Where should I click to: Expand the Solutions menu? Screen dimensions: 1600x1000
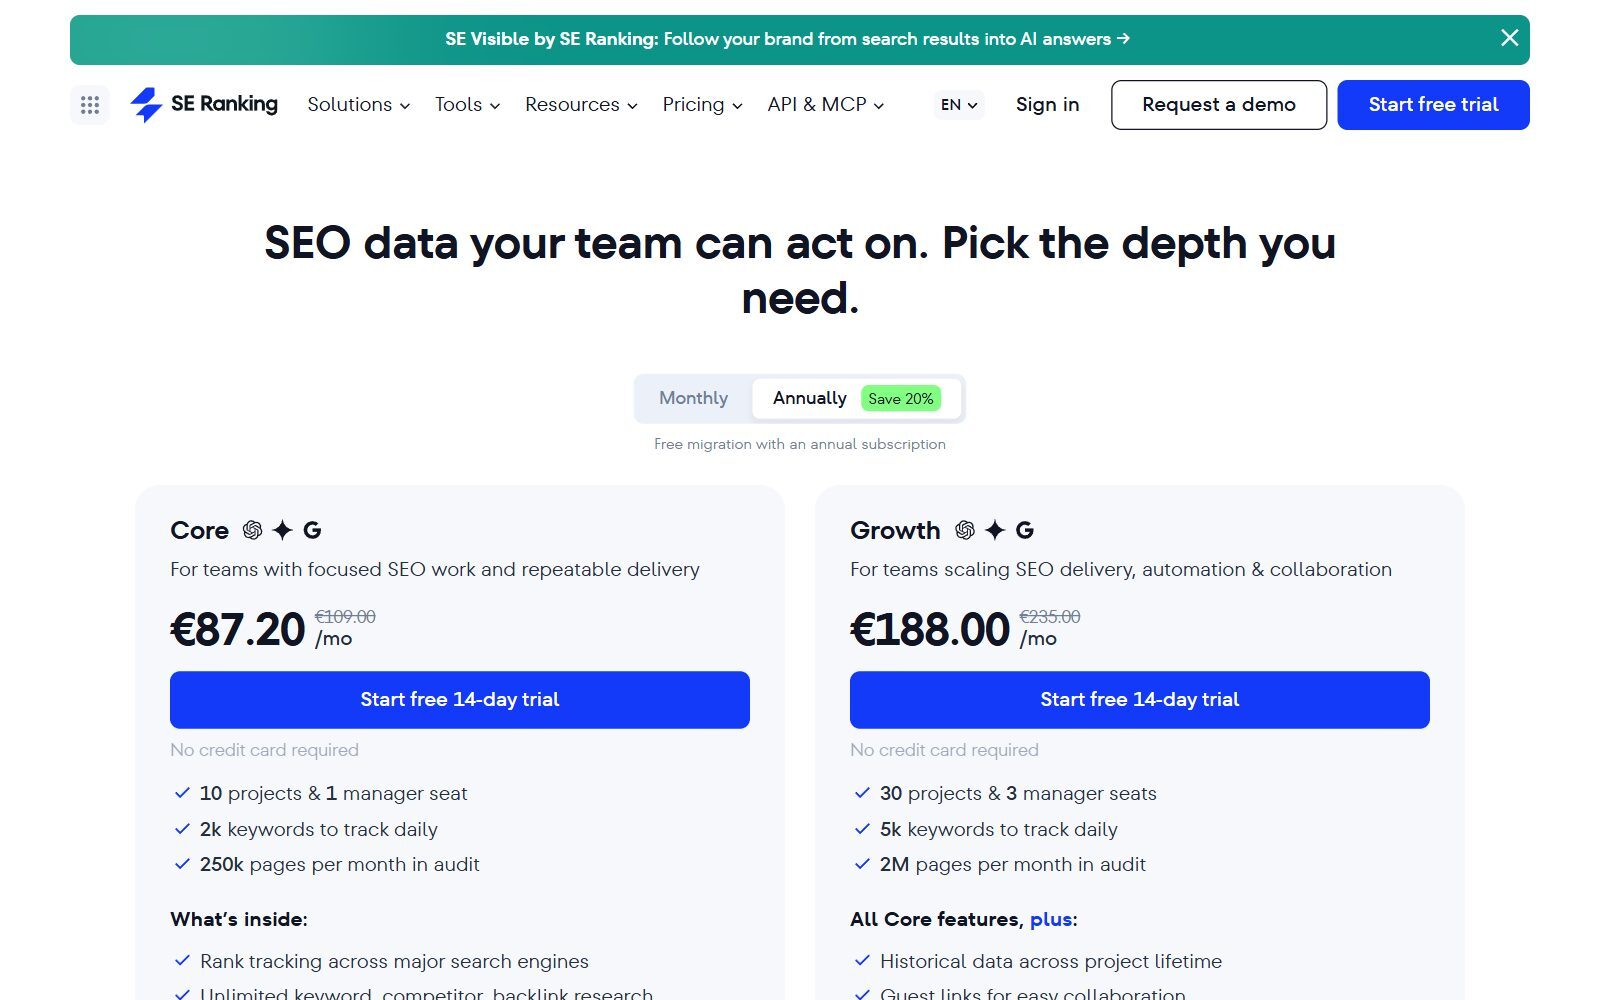tap(358, 104)
